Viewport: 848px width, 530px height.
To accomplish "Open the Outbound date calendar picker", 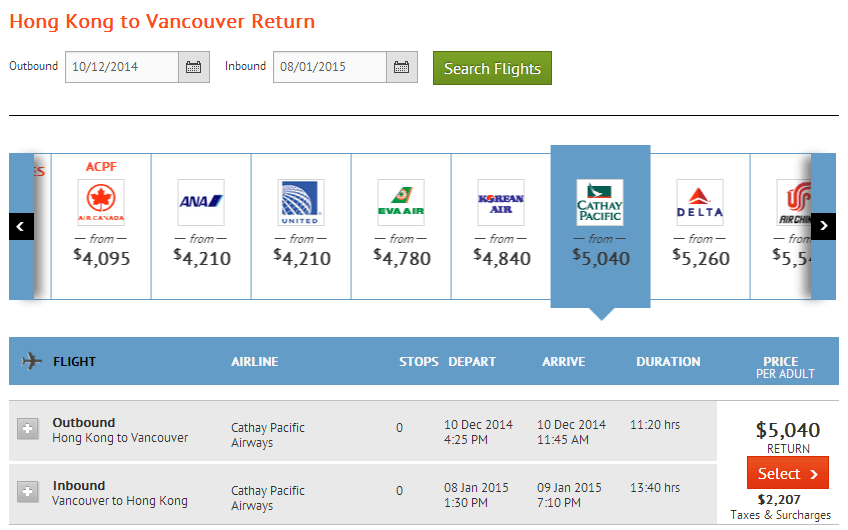I will click(x=194, y=67).
